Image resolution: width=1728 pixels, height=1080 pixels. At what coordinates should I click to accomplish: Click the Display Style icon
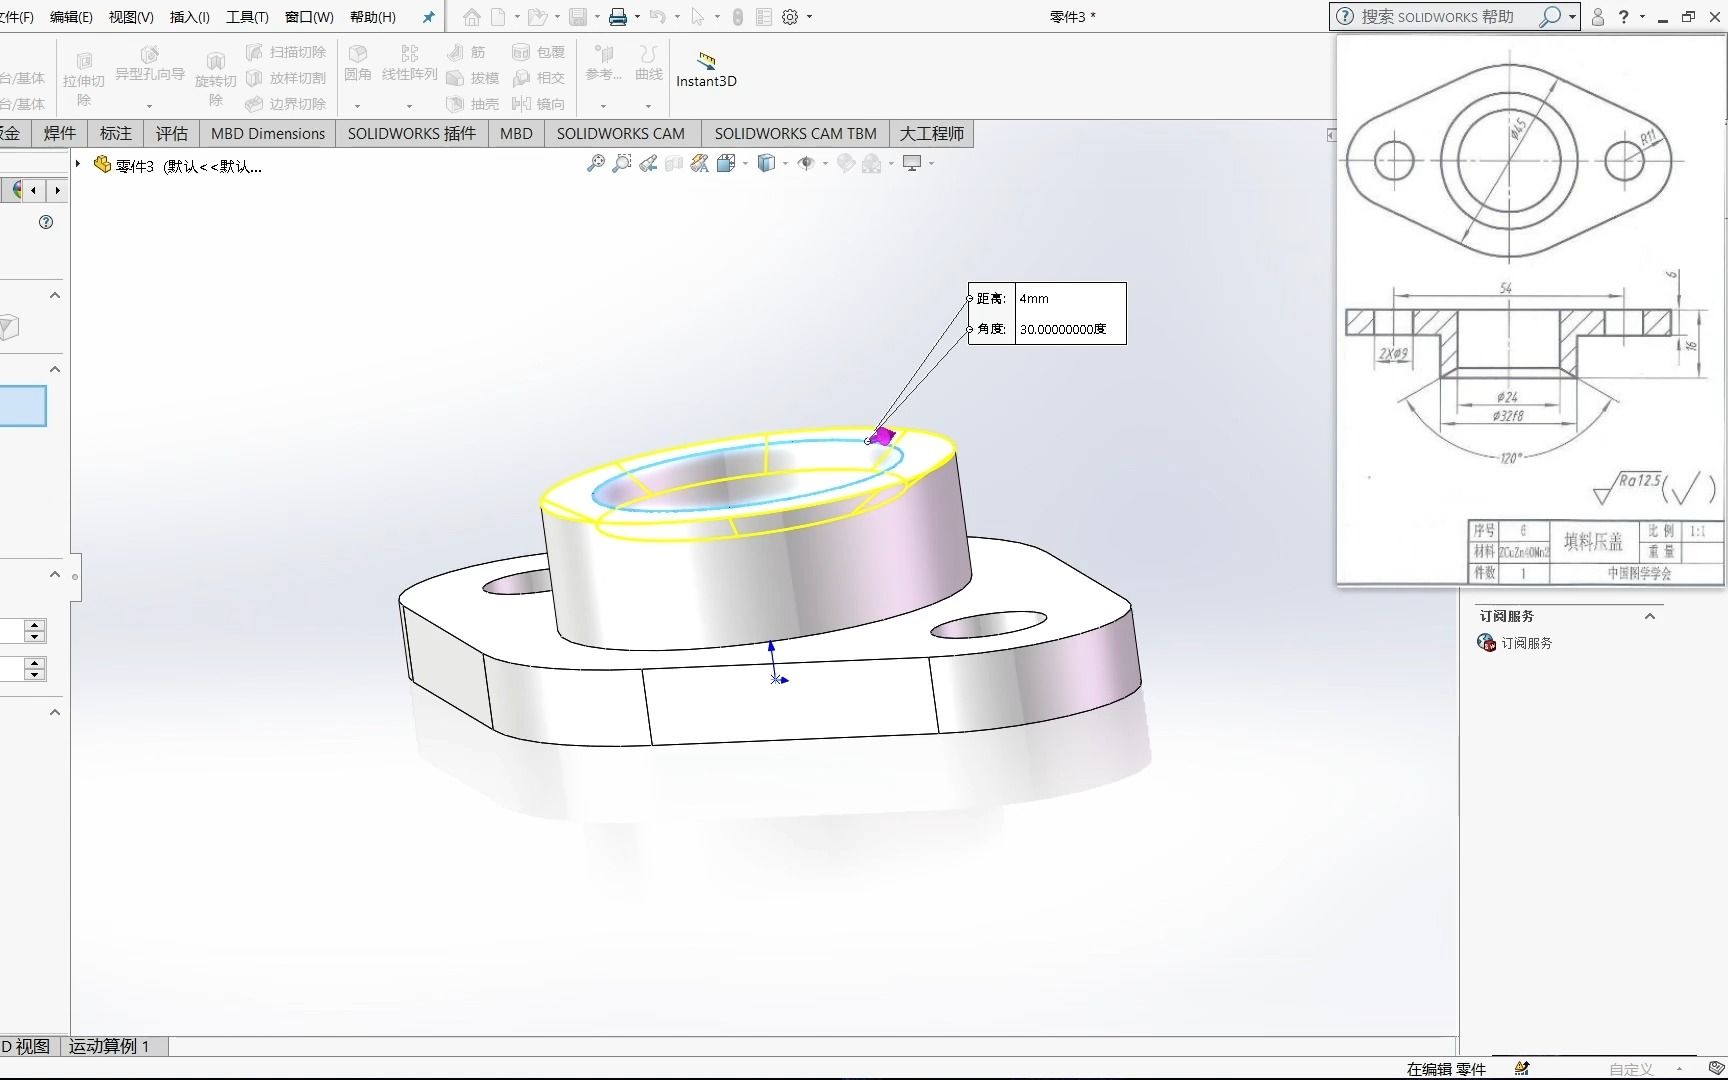pos(766,163)
